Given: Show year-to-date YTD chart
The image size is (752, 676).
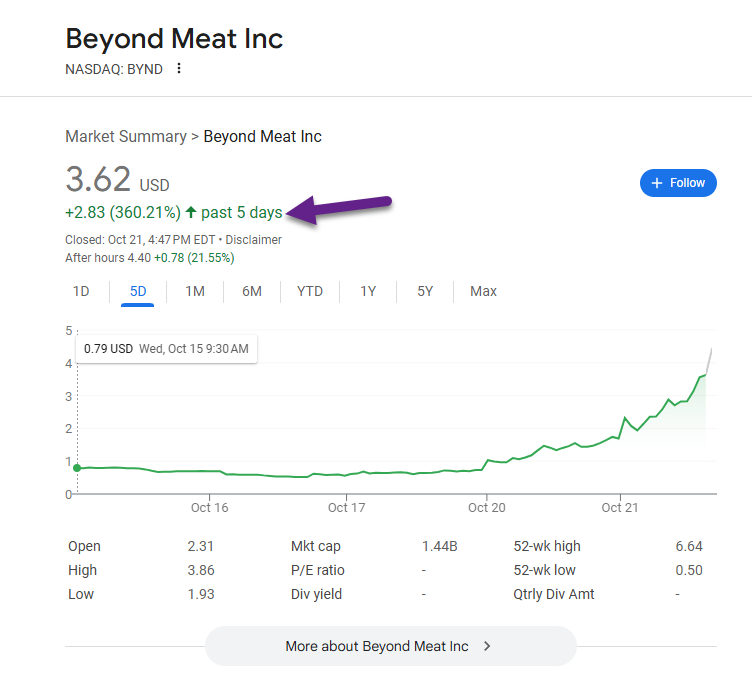Looking at the screenshot, I should pyautogui.click(x=310, y=291).
